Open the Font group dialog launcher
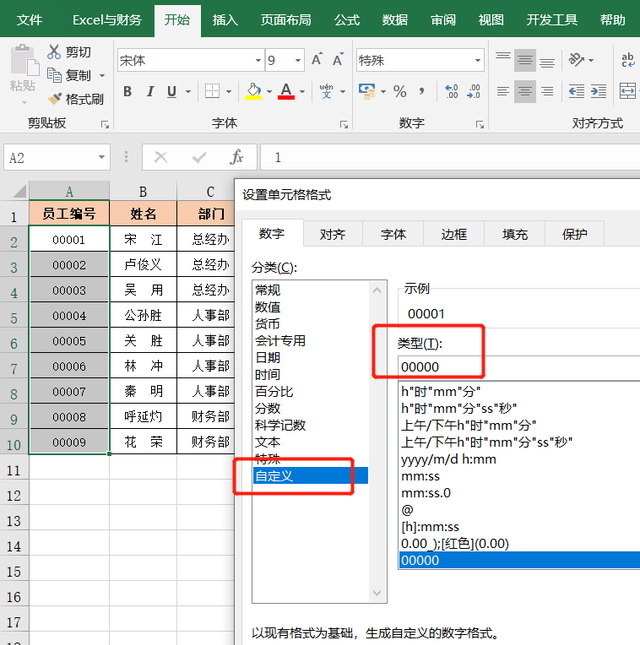640x645 pixels. coord(344,124)
